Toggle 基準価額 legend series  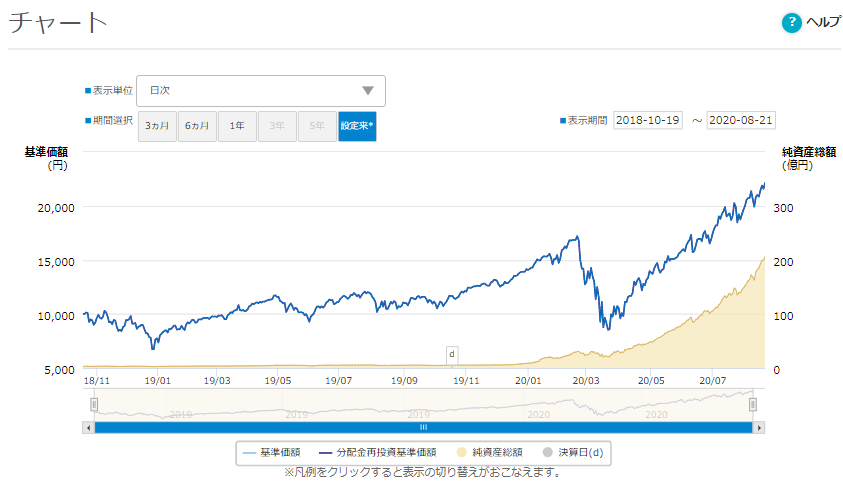pyautogui.click(x=271, y=453)
